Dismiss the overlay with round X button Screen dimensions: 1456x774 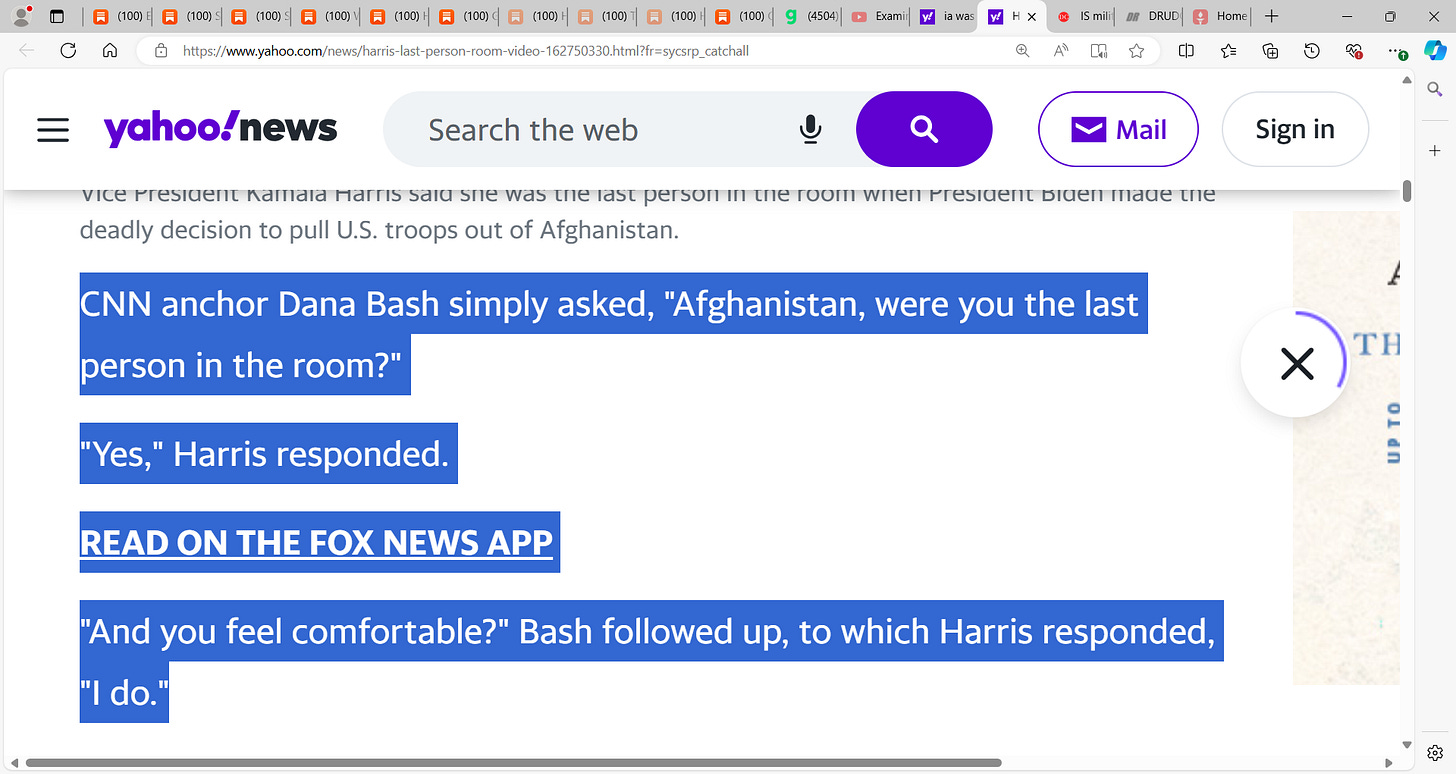pos(1297,363)
